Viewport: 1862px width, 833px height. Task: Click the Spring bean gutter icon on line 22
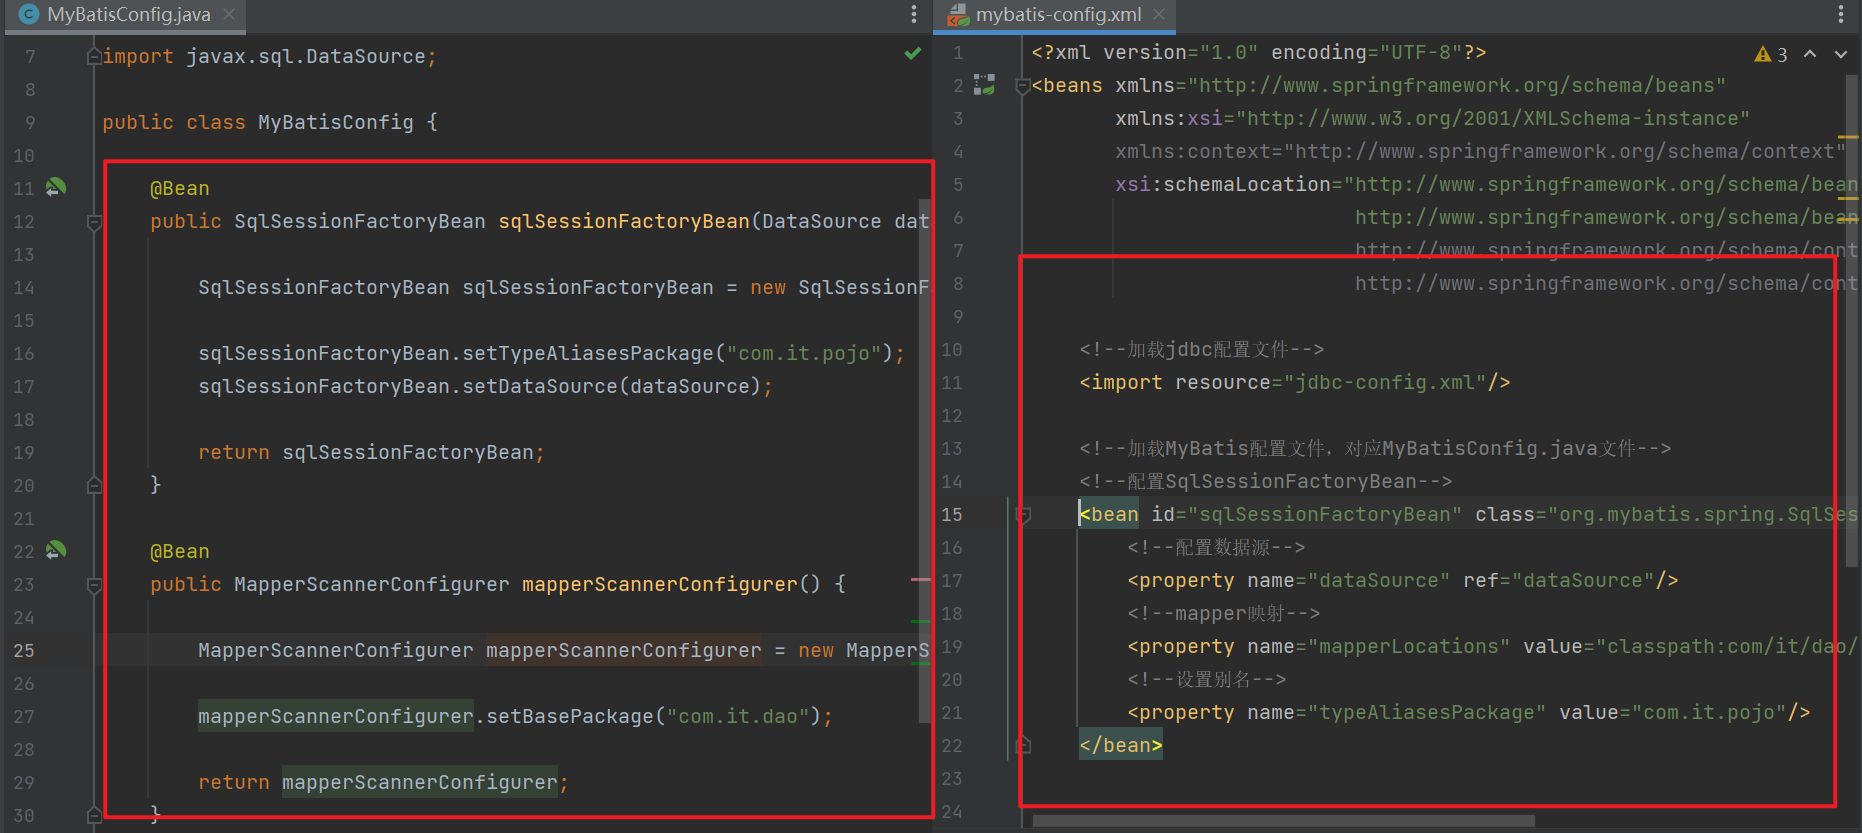pyautogui.click(x=56, y=550)
